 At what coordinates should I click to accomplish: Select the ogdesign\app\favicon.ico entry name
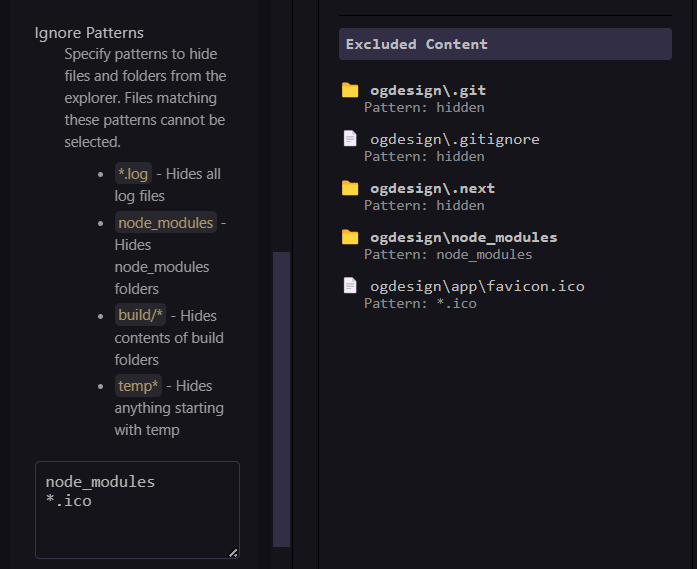[x=477, y=286]
